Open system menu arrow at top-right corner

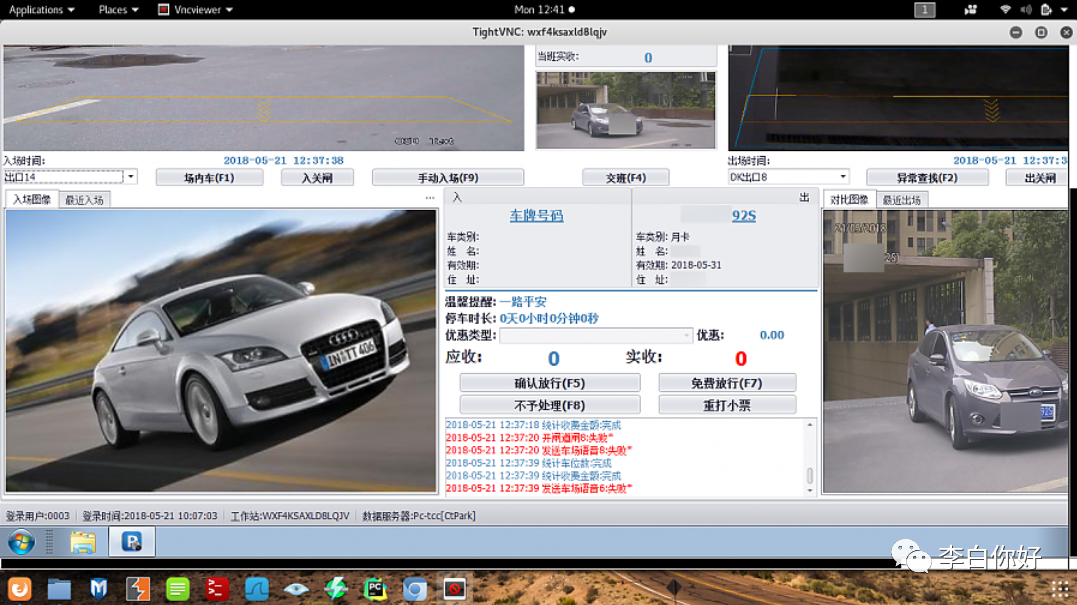coord(1066,10)
